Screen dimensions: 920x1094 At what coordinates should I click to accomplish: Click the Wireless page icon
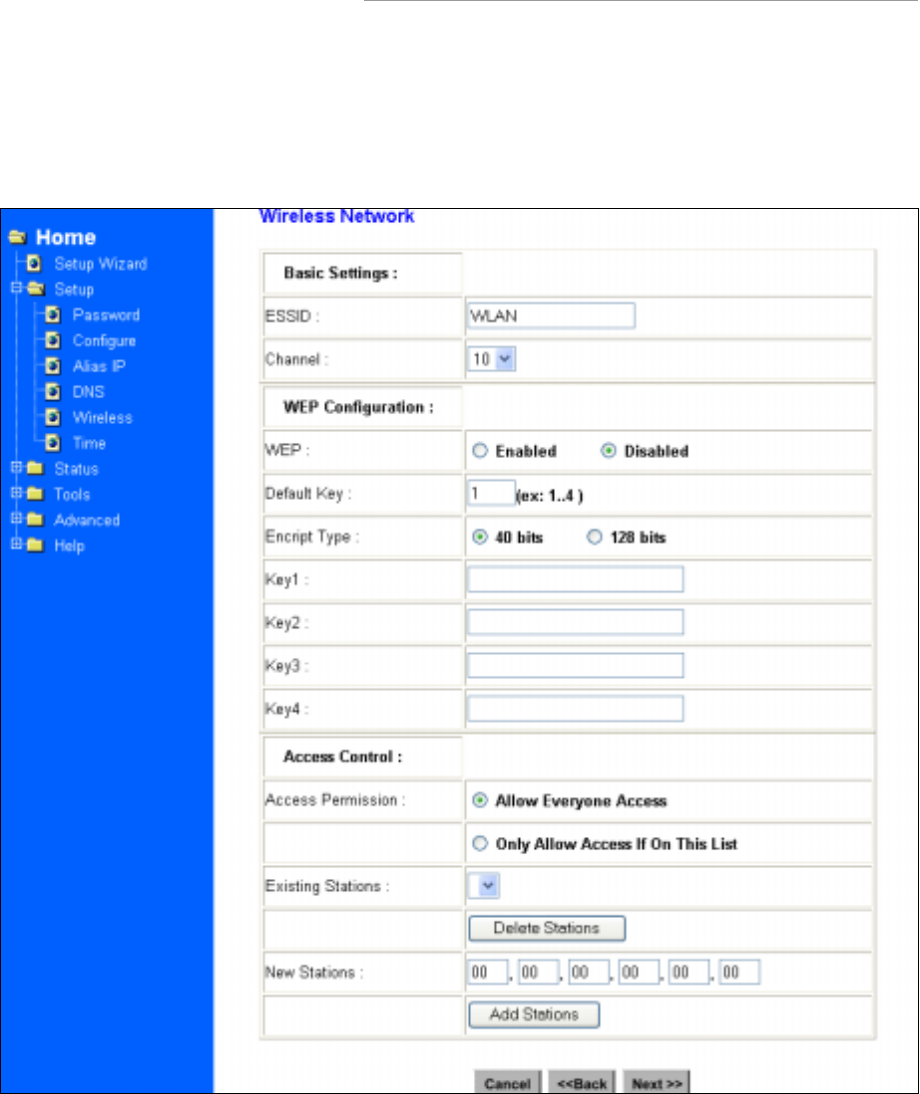click(52, 417)
